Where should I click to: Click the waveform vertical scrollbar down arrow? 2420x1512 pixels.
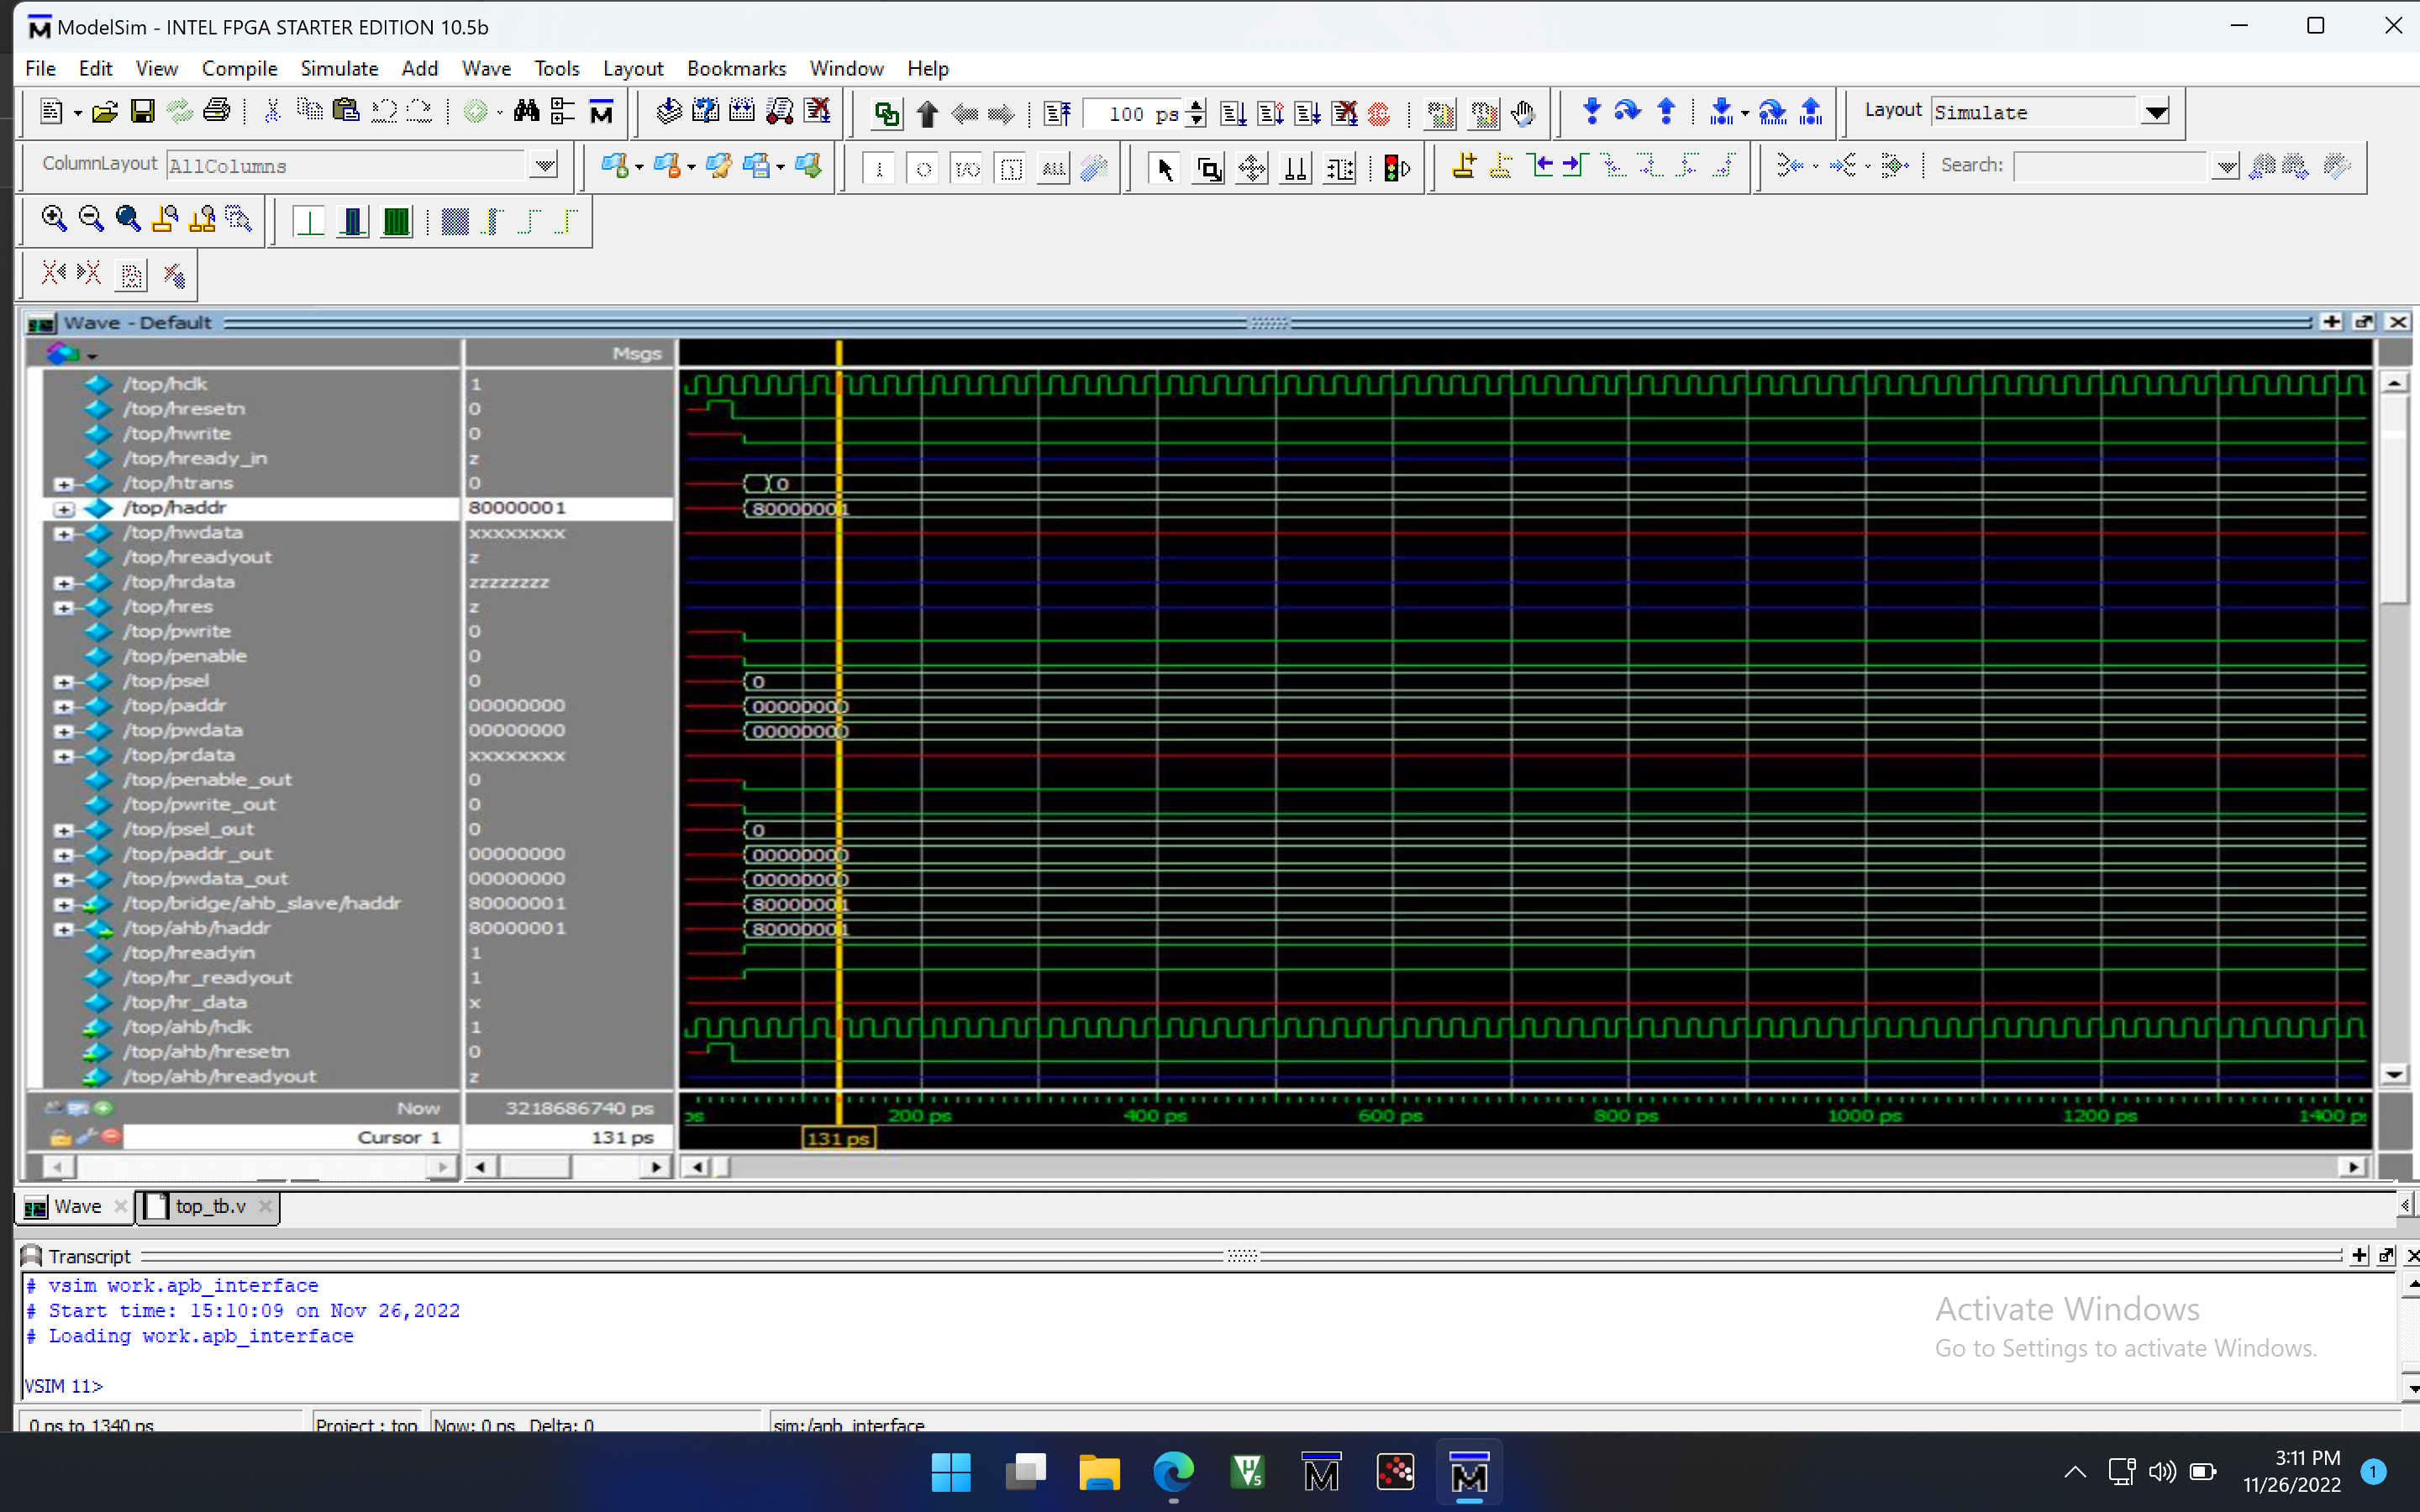point(2394,1075)
